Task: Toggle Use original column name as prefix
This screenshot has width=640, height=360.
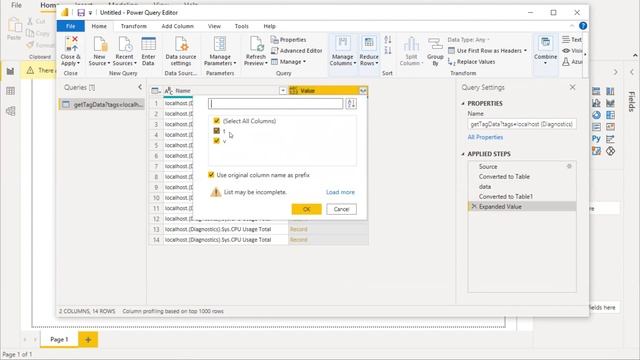Action: pyautogui.click(x=211, y=175)
